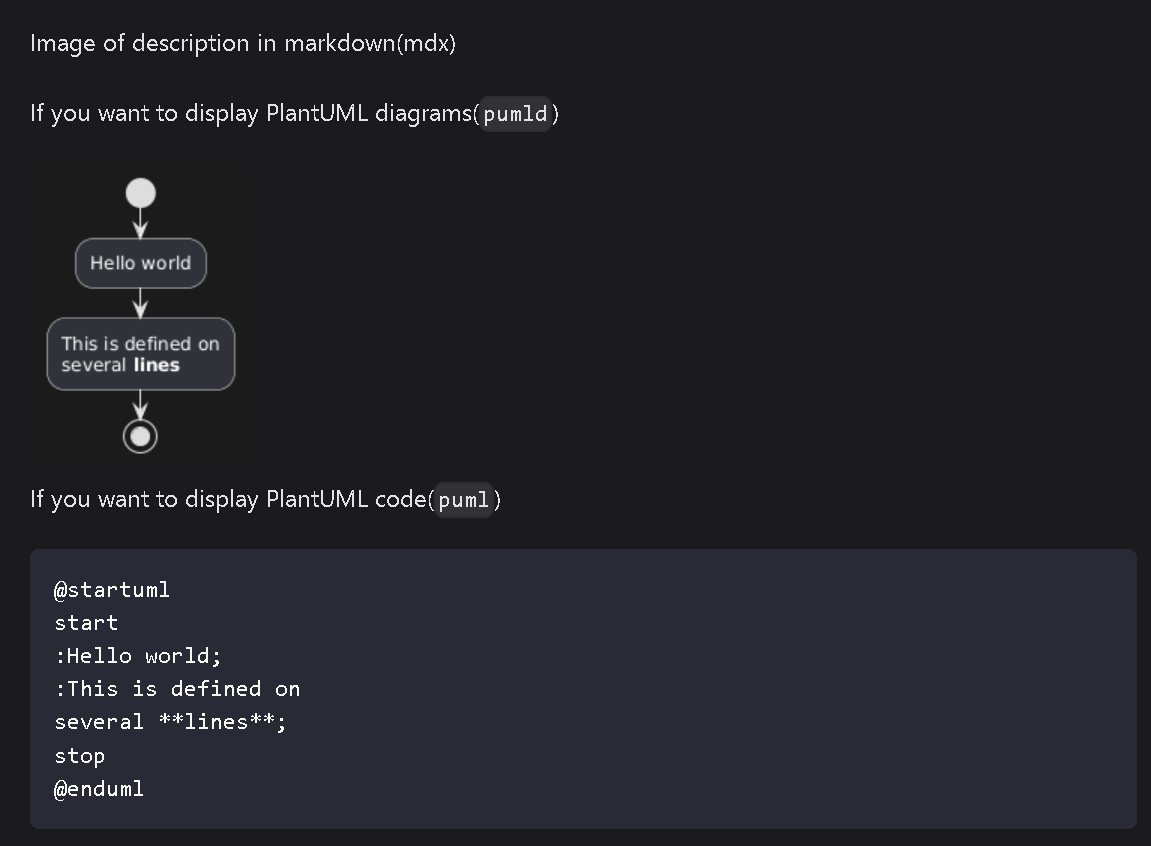Click the 'Image of description in markdown(mdx)' heading text
Screen dimensions: 1151x846
click(243, 43)
